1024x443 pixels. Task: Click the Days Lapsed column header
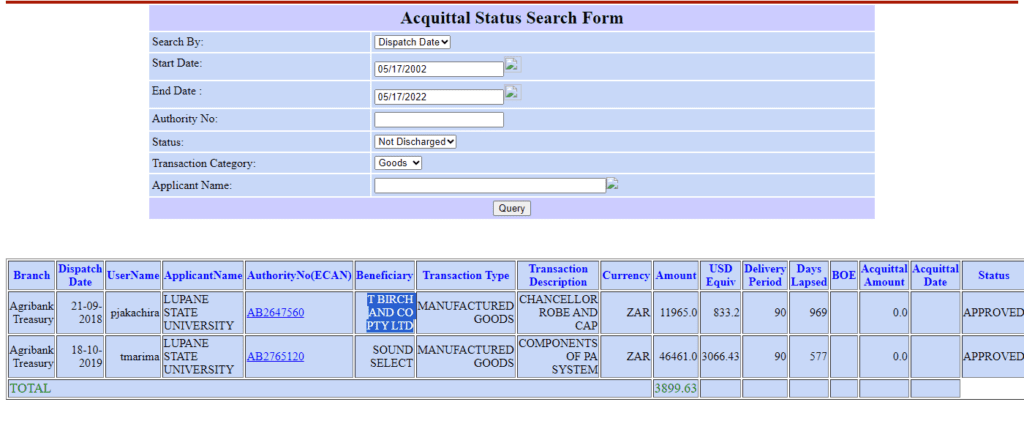tap(808, 276)
